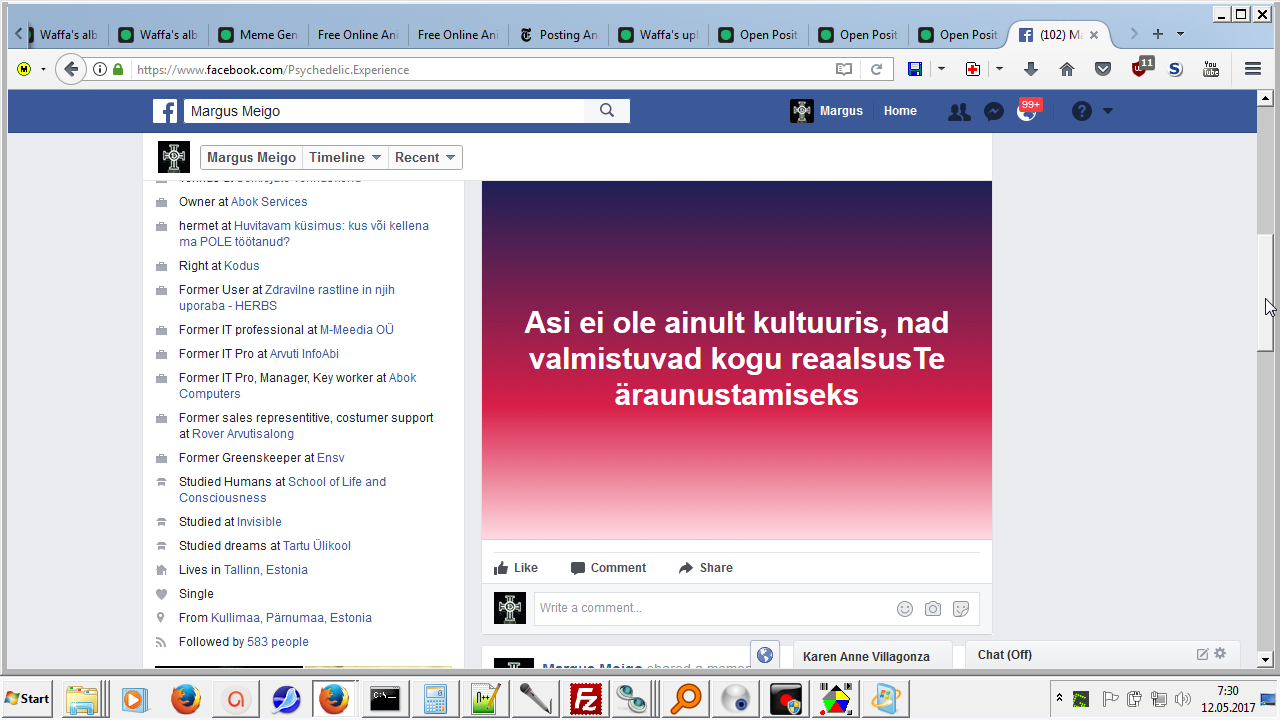The height and width of the screenshot is (720, 1280).
Task: Post a sticker via the sticker icon
Action: (x=961, y=608)
